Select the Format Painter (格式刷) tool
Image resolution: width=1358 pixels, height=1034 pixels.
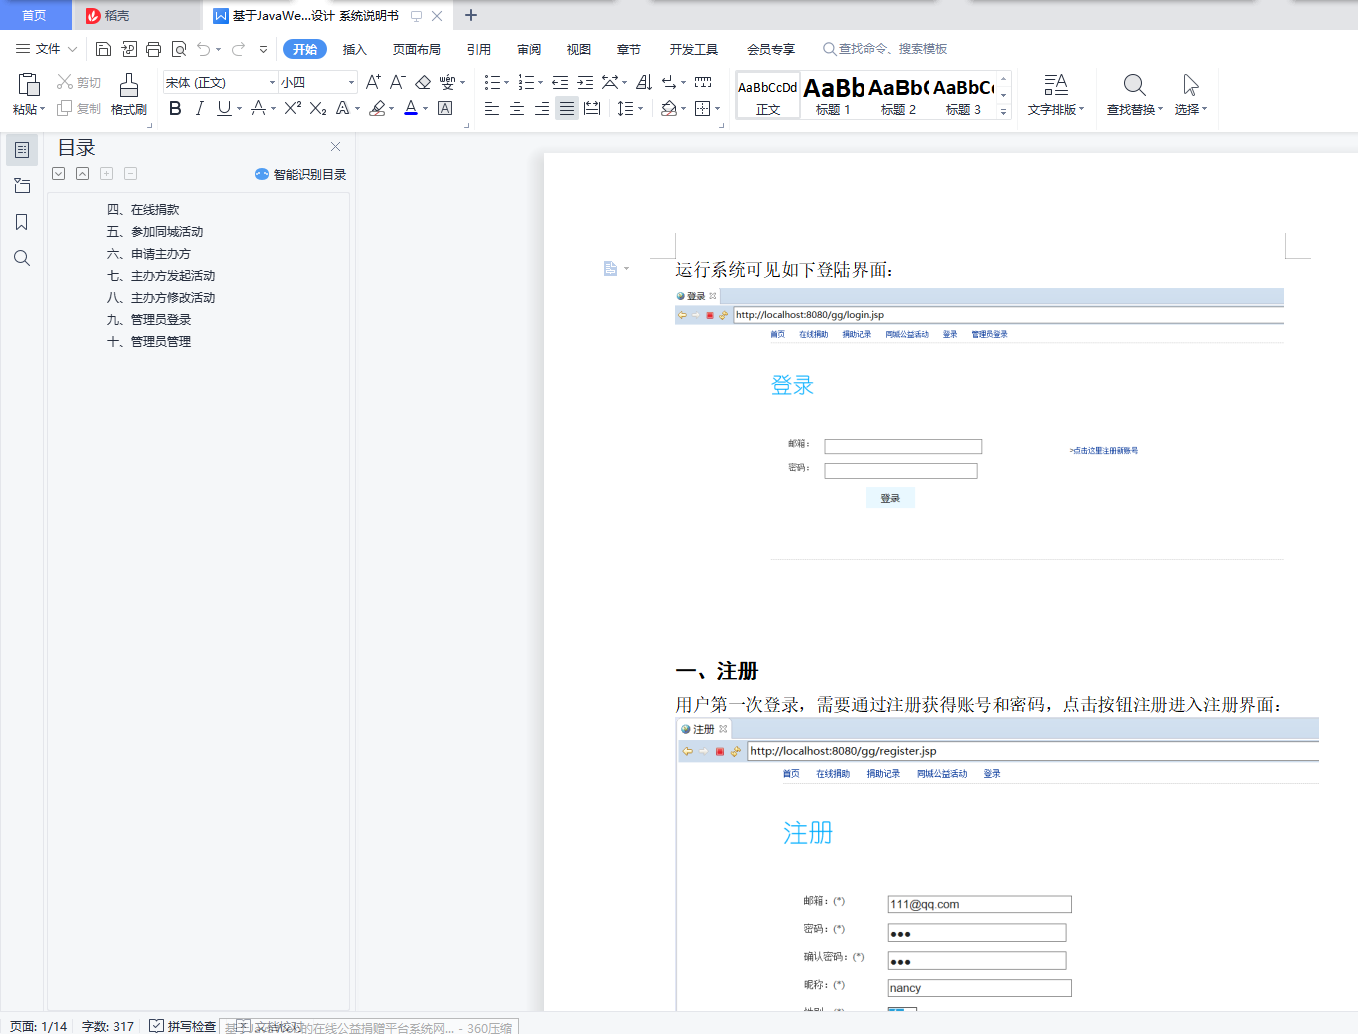pos(129,95)
